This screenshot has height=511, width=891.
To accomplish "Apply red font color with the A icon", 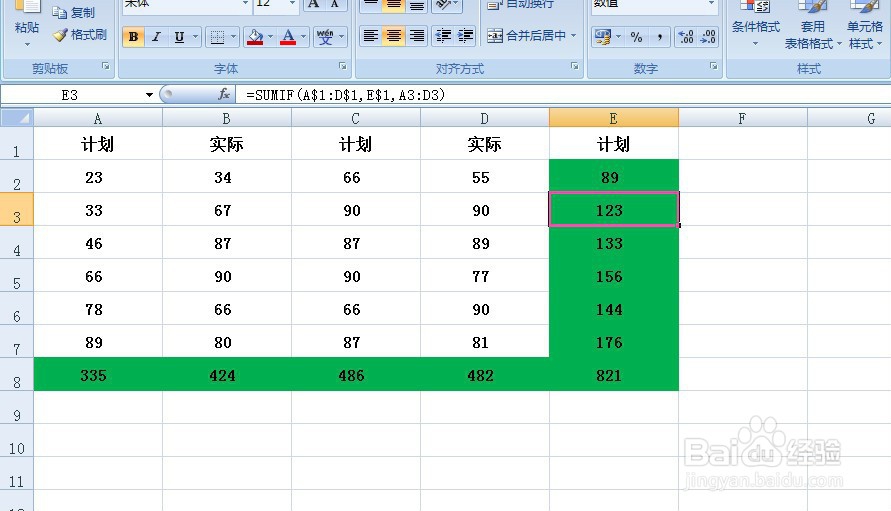I will coord(288,37).
